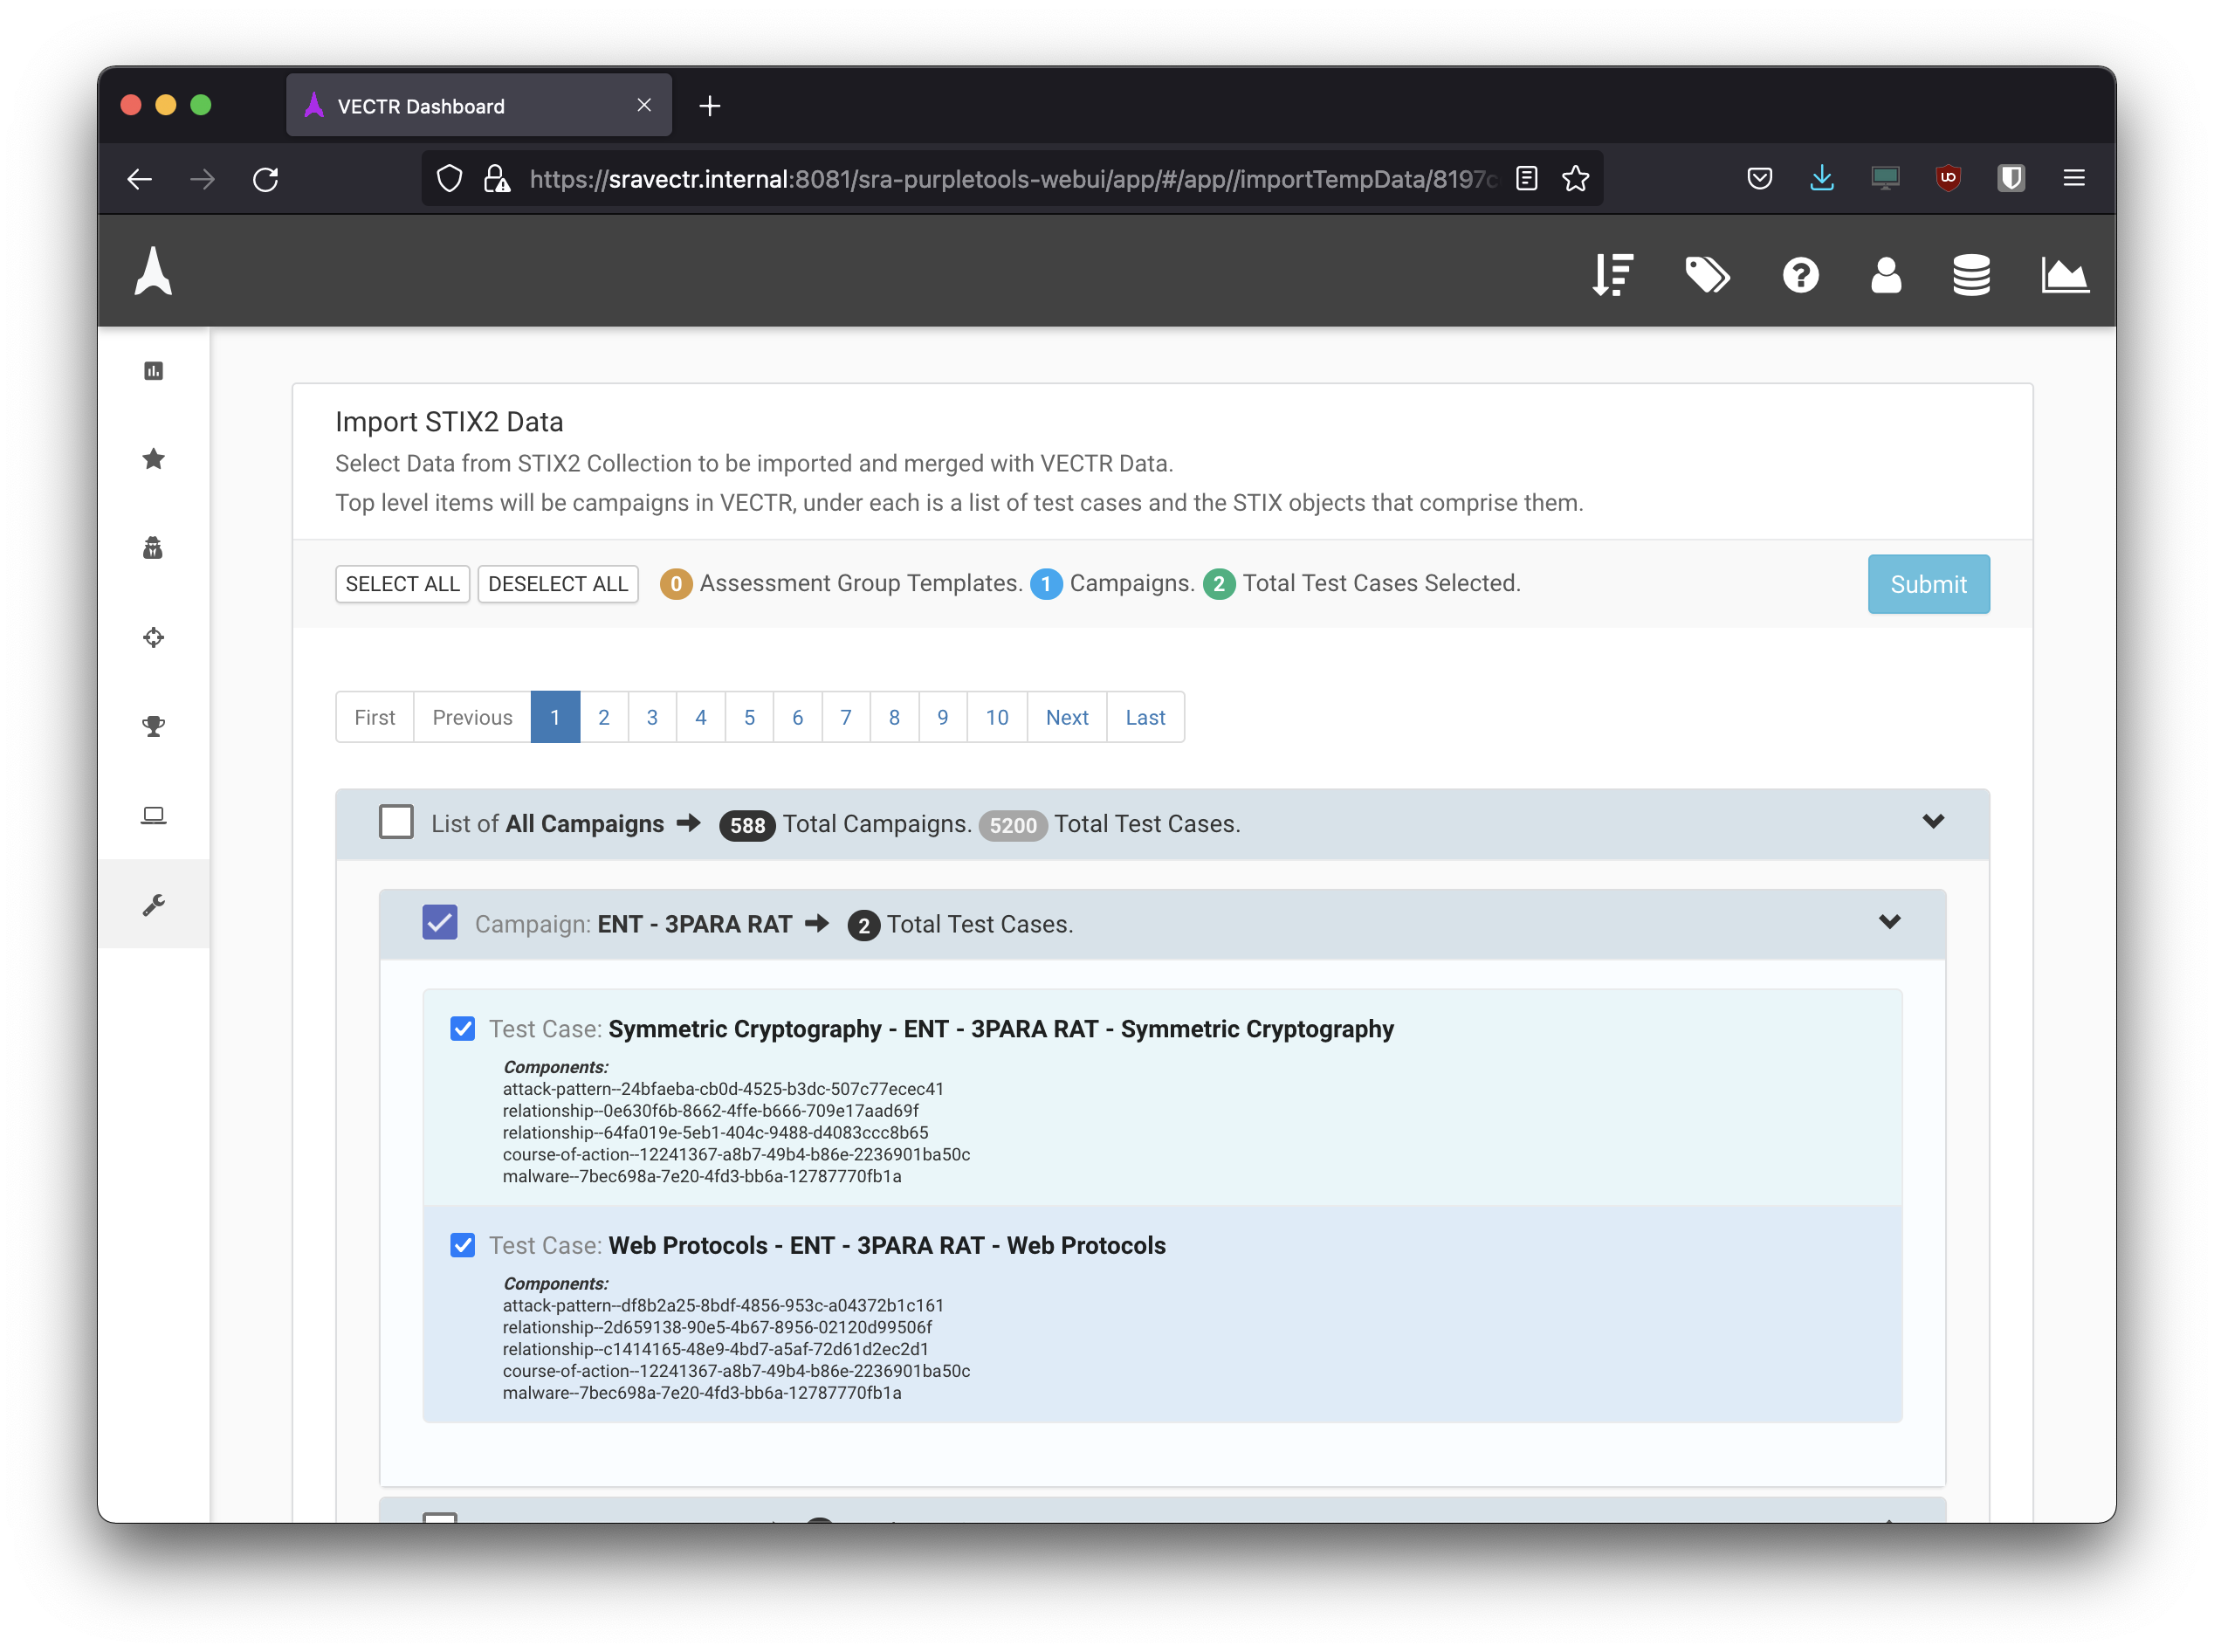Open the help question mark icon
Viewport: 2214px width, 1652px height.
click(1800, 275)
